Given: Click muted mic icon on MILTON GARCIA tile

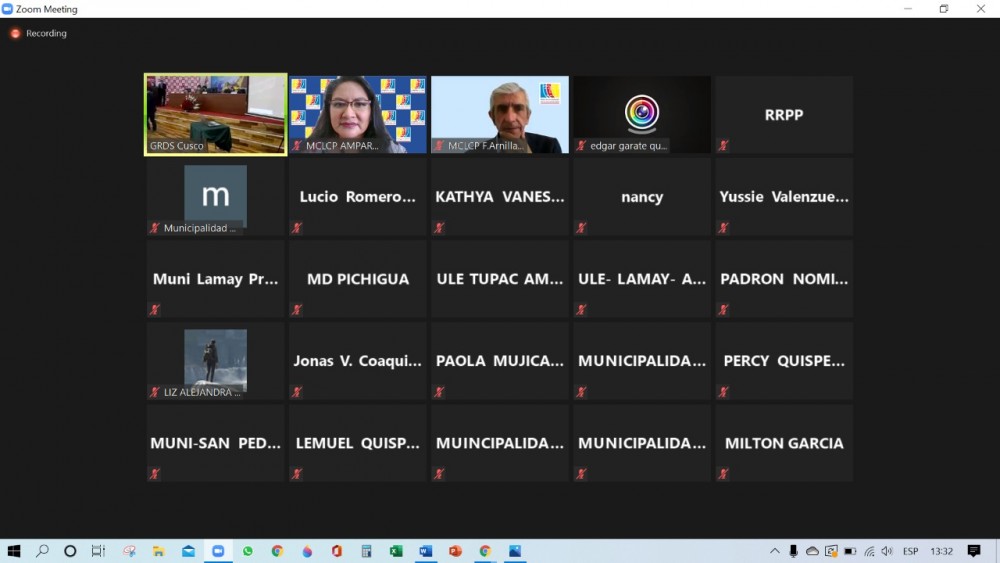Looking at the screenshot, I should point(723,474).
